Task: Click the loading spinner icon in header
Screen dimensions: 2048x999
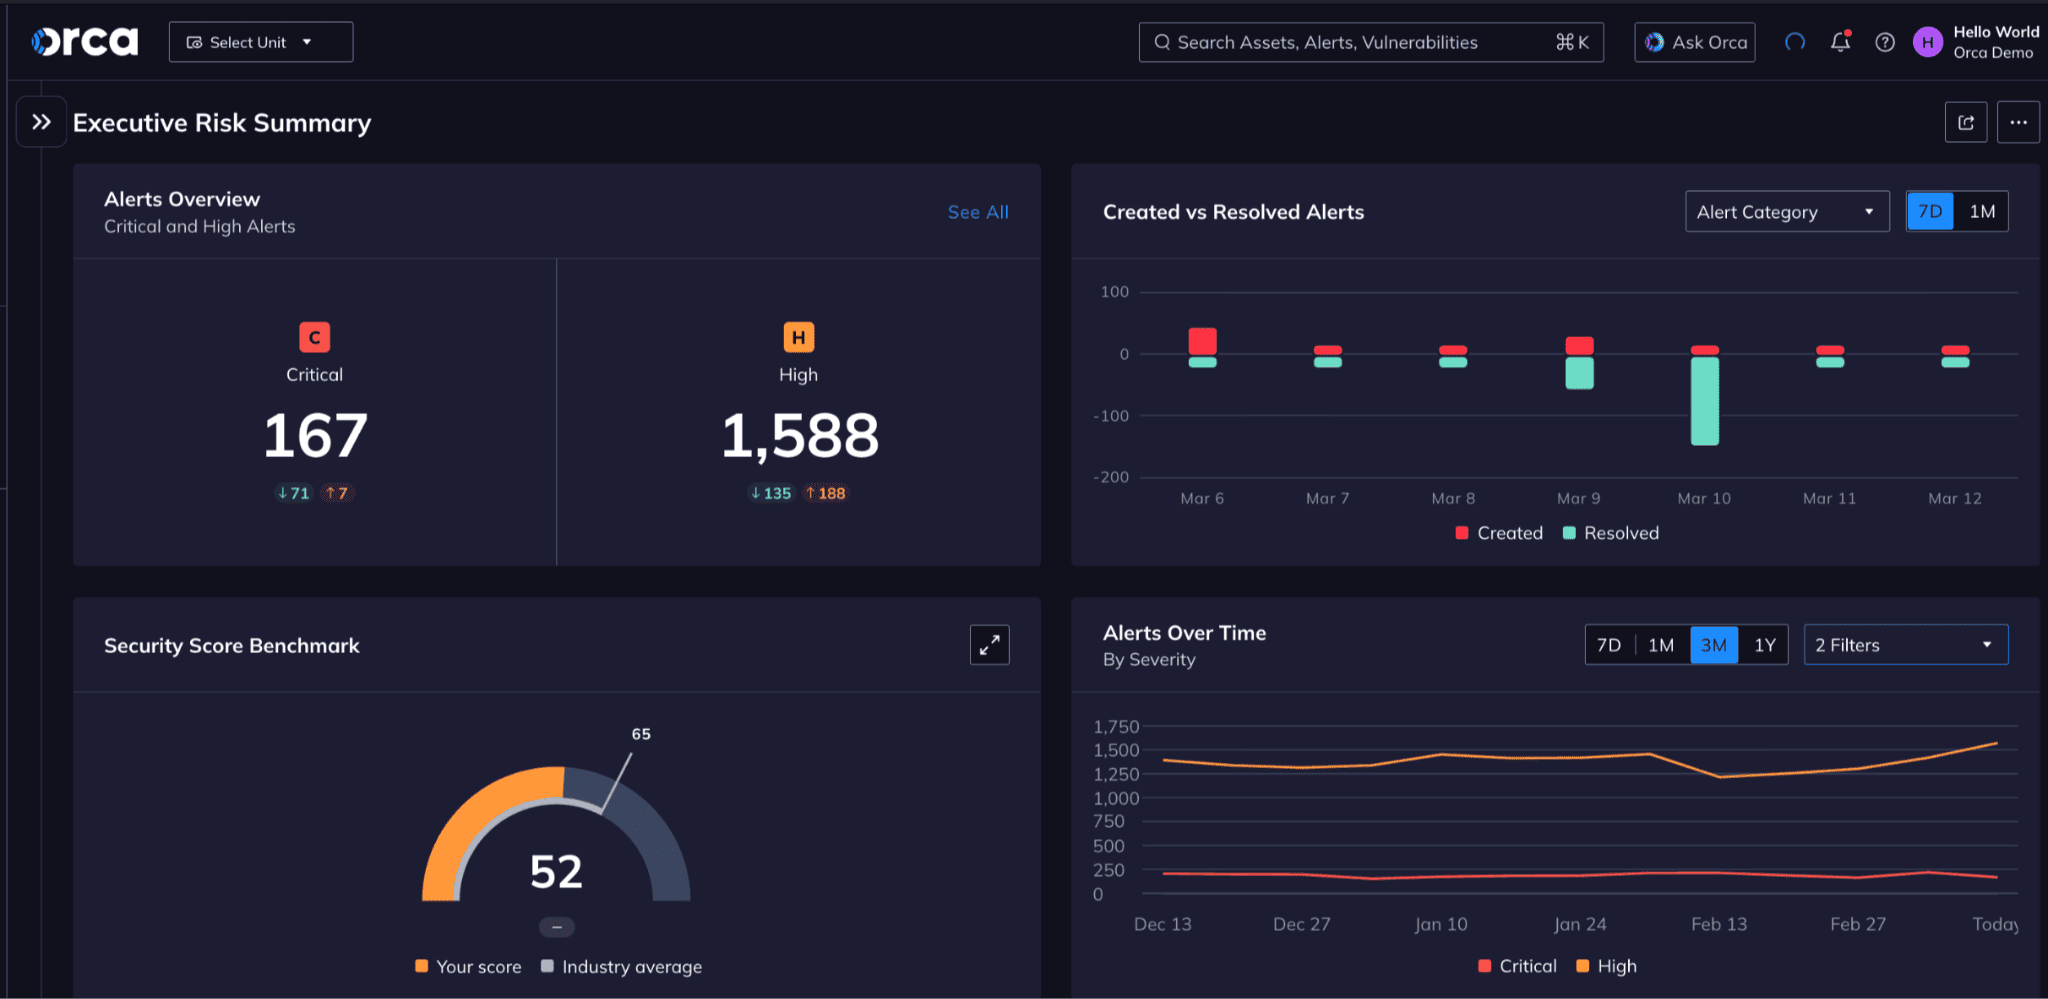Action: click(1795, 42)
